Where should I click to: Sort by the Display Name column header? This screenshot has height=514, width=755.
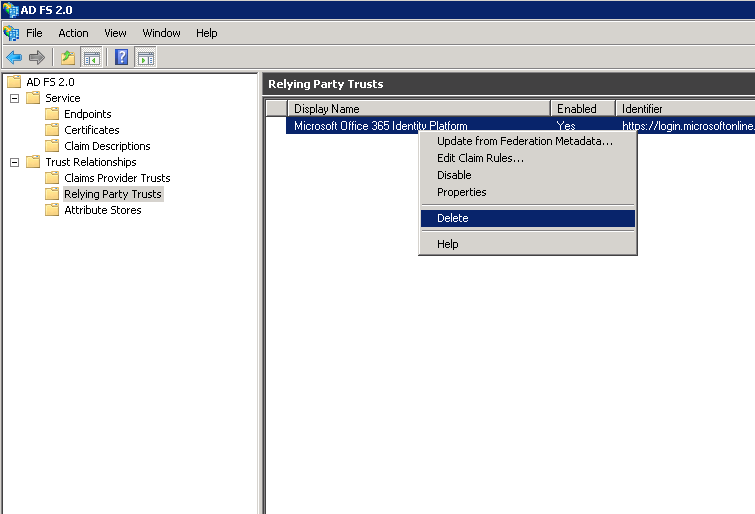coord(419,109)
